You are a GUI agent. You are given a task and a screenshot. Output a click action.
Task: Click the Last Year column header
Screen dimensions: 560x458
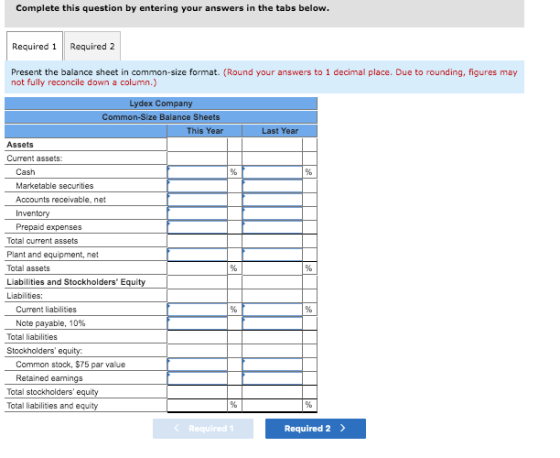(280, 131)
